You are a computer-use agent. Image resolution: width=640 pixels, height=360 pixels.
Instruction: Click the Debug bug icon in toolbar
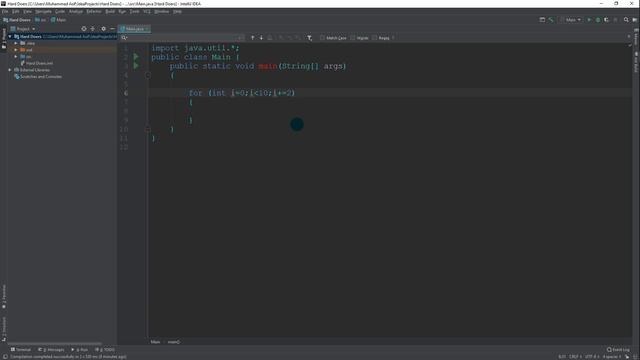coord(598,20)
